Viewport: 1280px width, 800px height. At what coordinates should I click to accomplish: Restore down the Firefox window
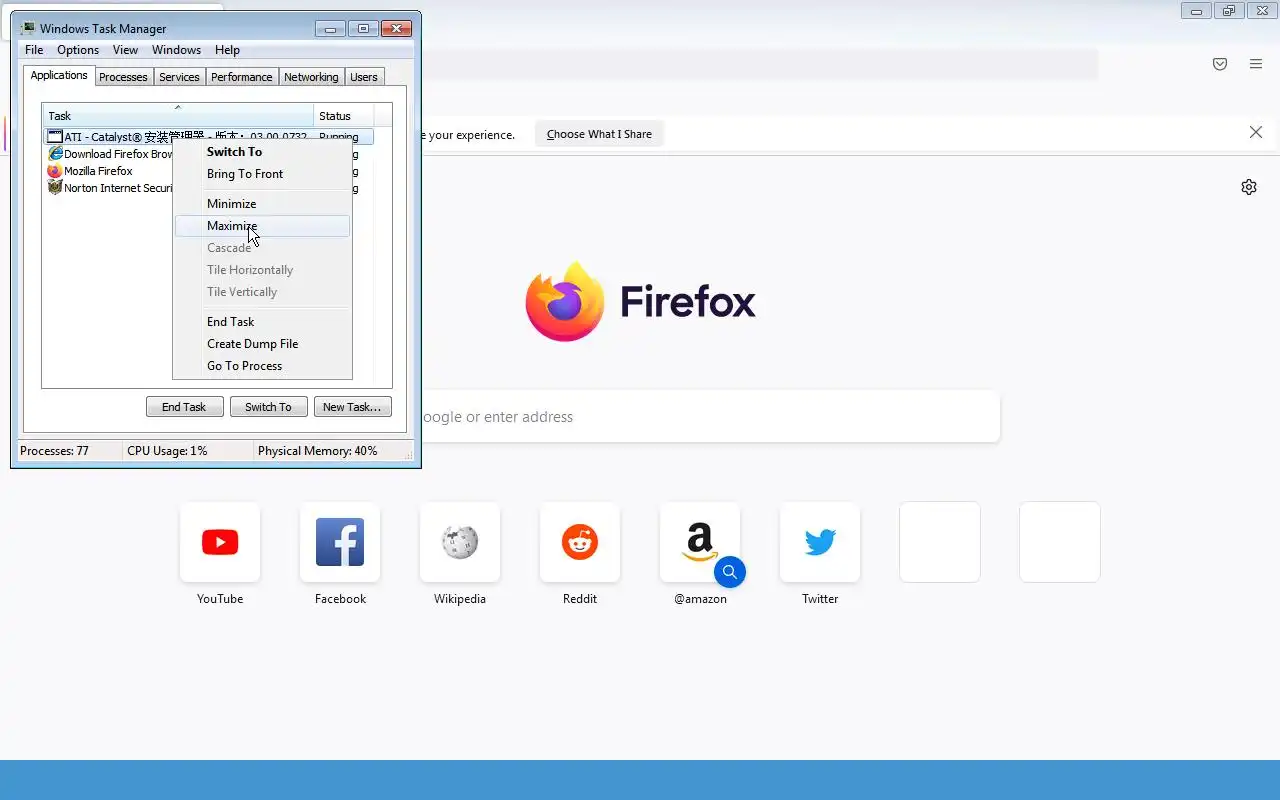1229,11
